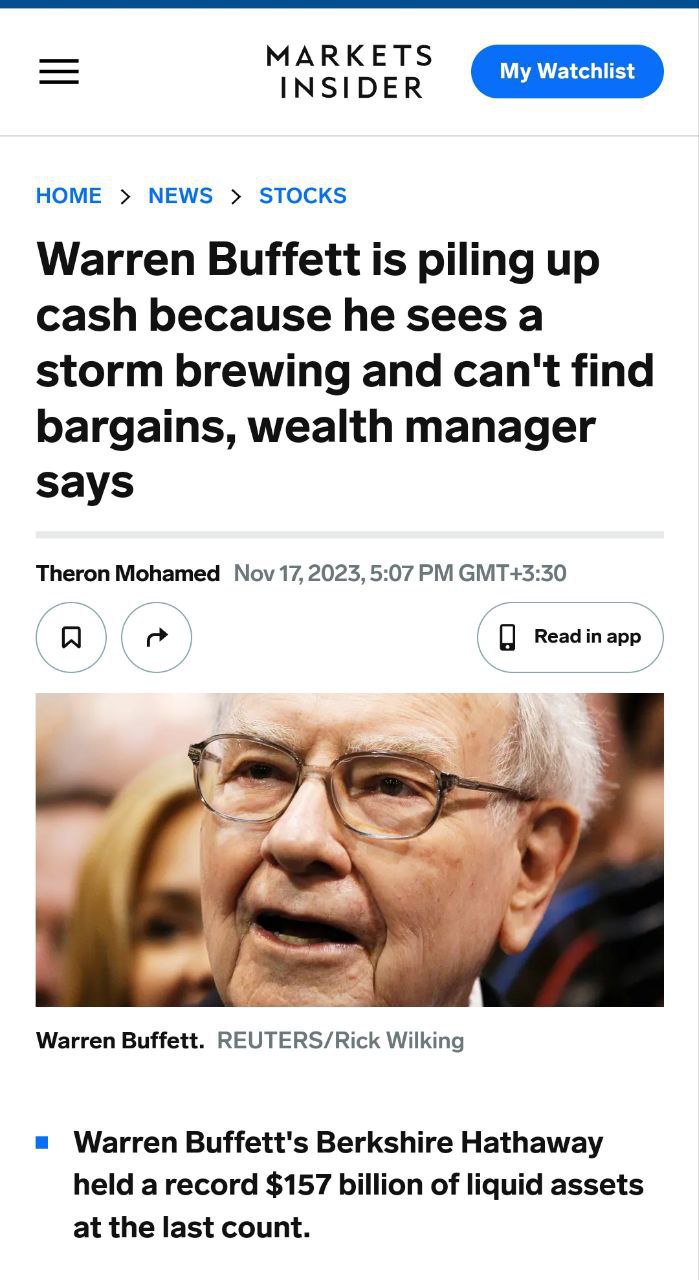
Task: Click the chevron after HOME breadcrumb
Action: click(x=125, y=196)
